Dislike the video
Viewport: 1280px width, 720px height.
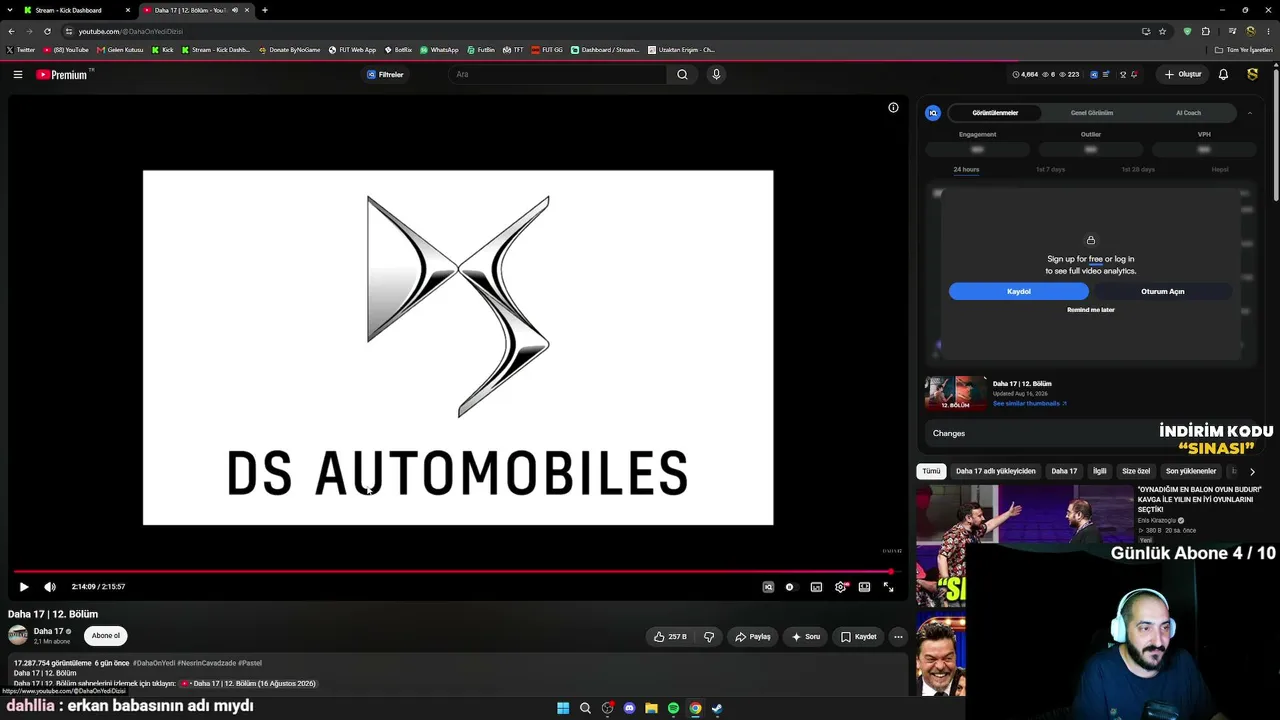pos(709,636)
